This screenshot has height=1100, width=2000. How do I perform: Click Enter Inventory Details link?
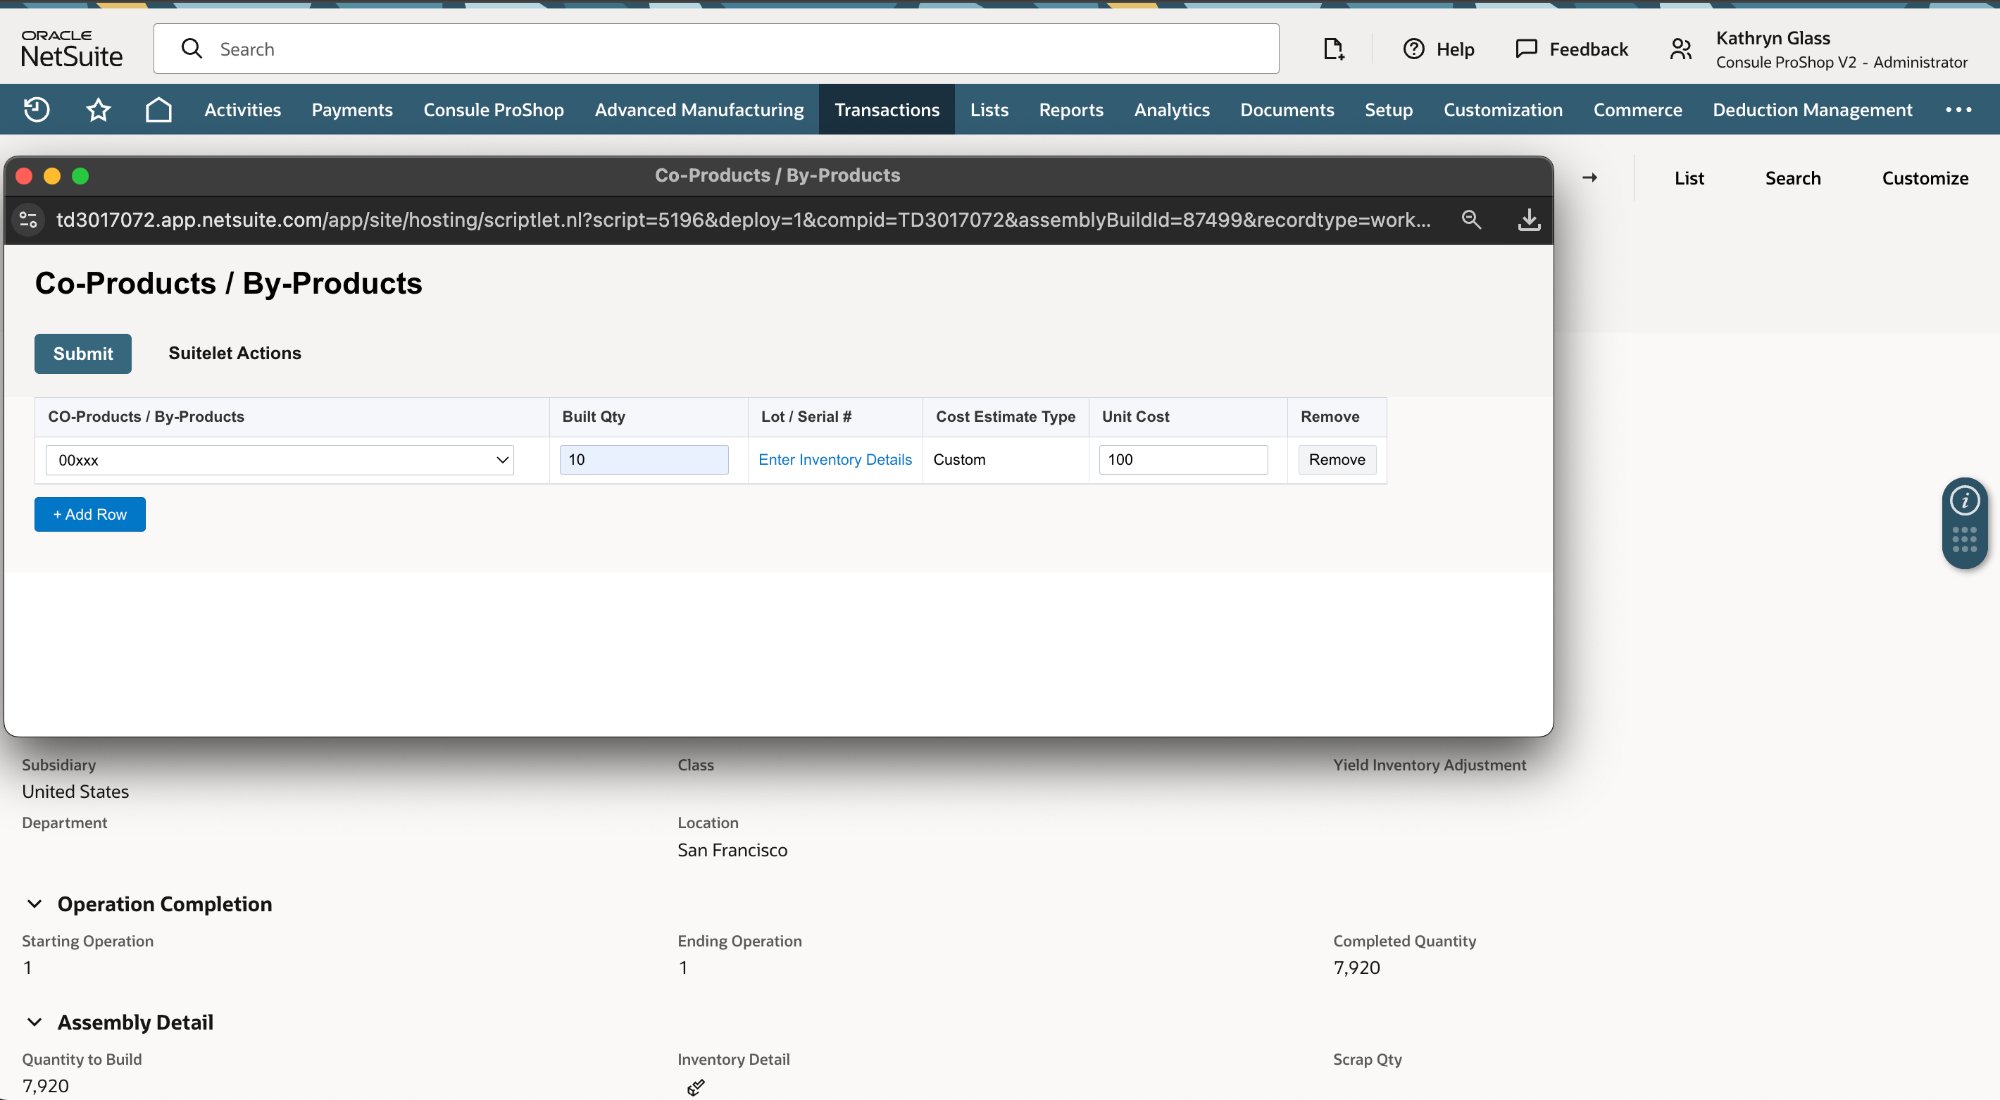835,460
